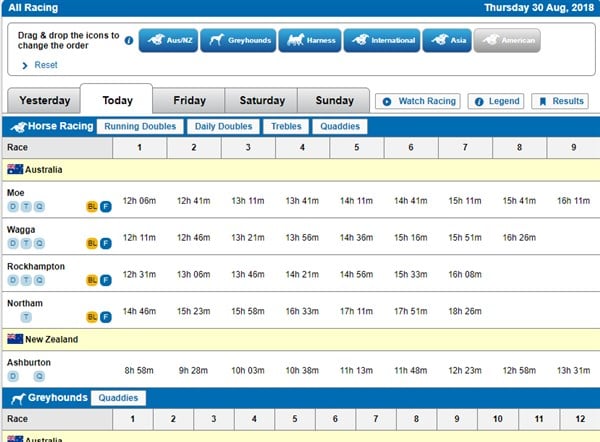Open the Northam meeting
This screenshot has width=600, height=442.
(25, 303)
